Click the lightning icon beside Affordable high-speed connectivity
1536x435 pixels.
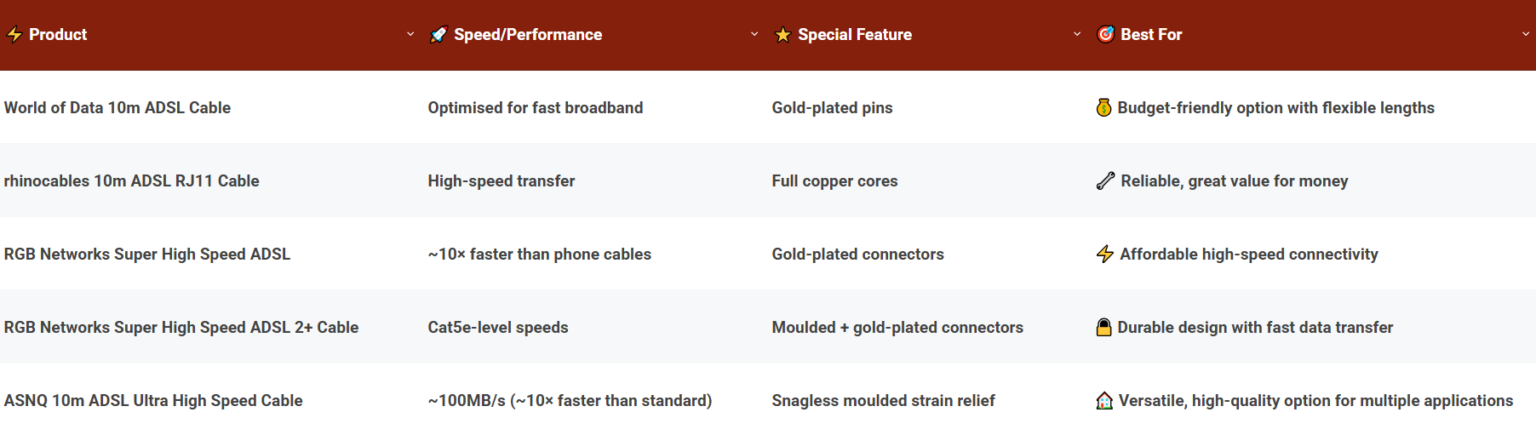point(1105,254)
